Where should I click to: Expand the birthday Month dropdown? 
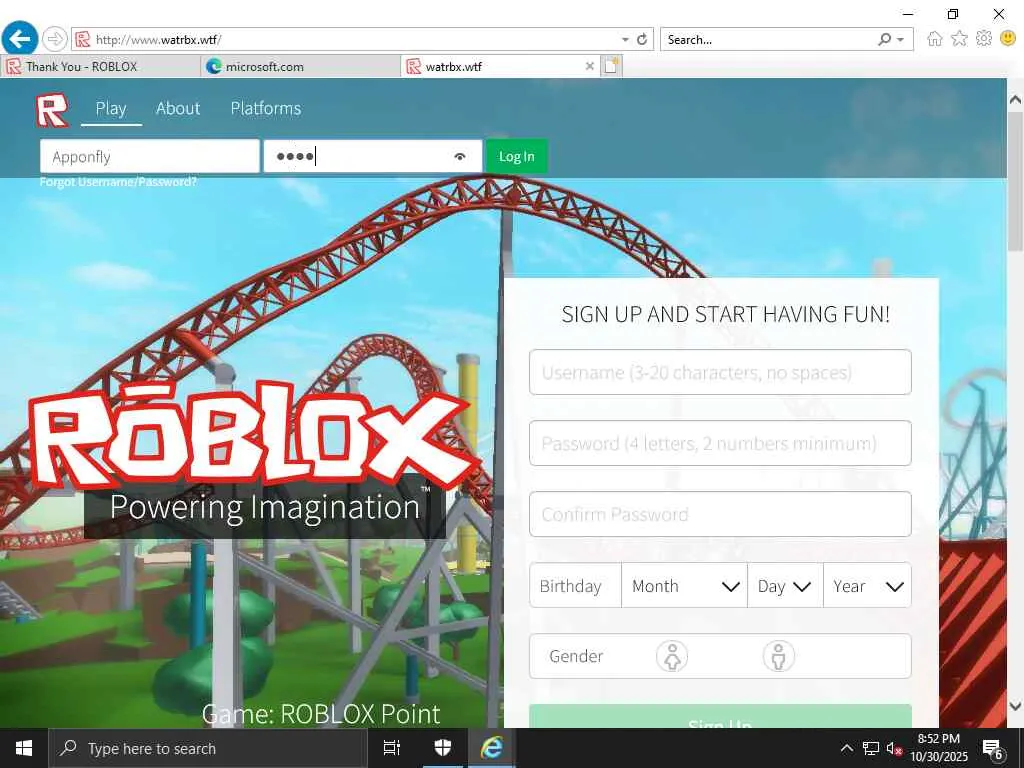pyautogui.click(x=684, y=586)
